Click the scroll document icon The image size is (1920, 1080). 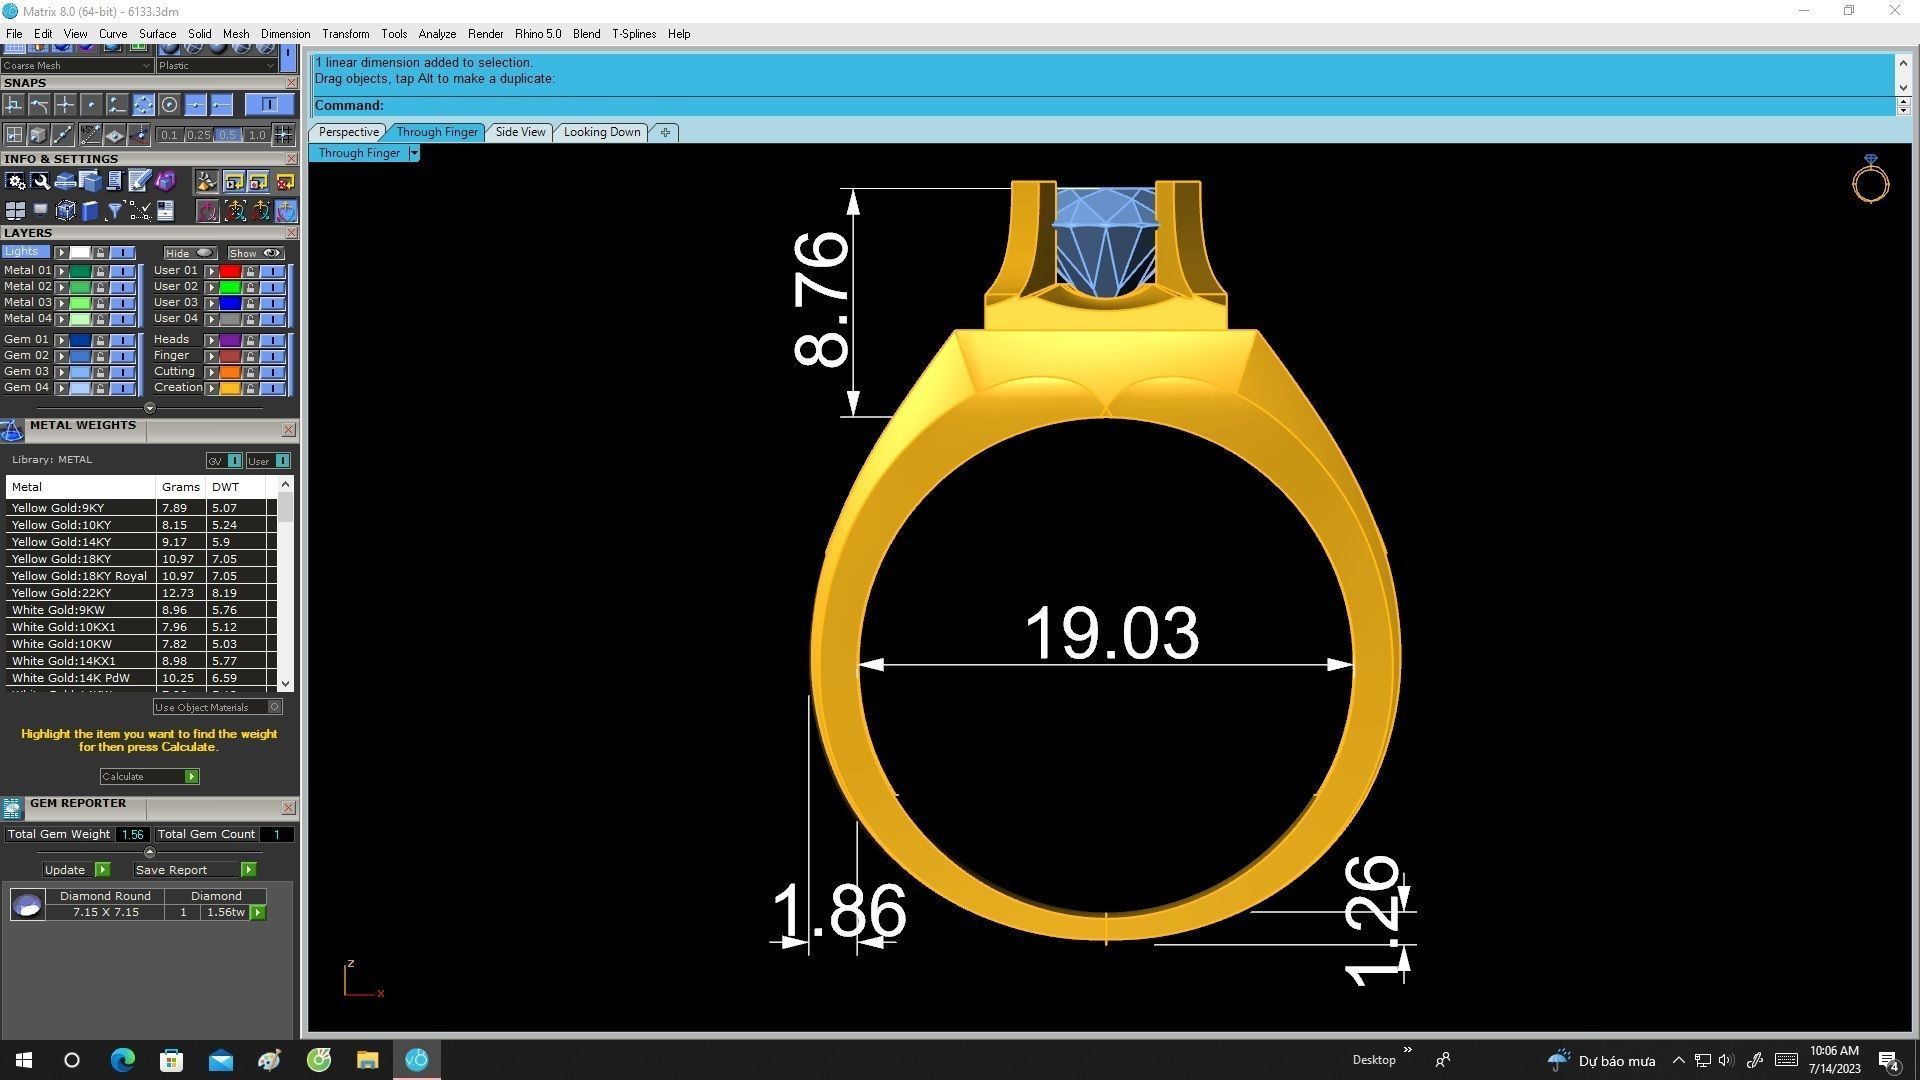(x=115, y=181)
